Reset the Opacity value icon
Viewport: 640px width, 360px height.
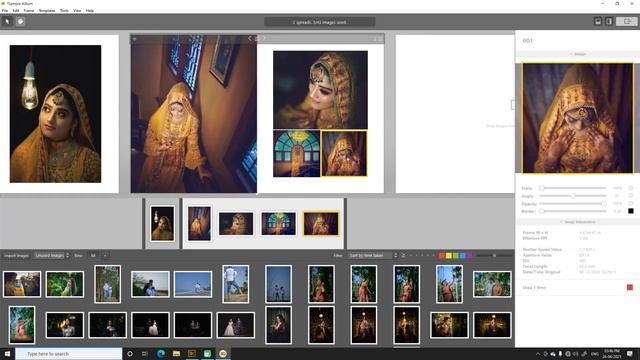click(x=631, y=203)
